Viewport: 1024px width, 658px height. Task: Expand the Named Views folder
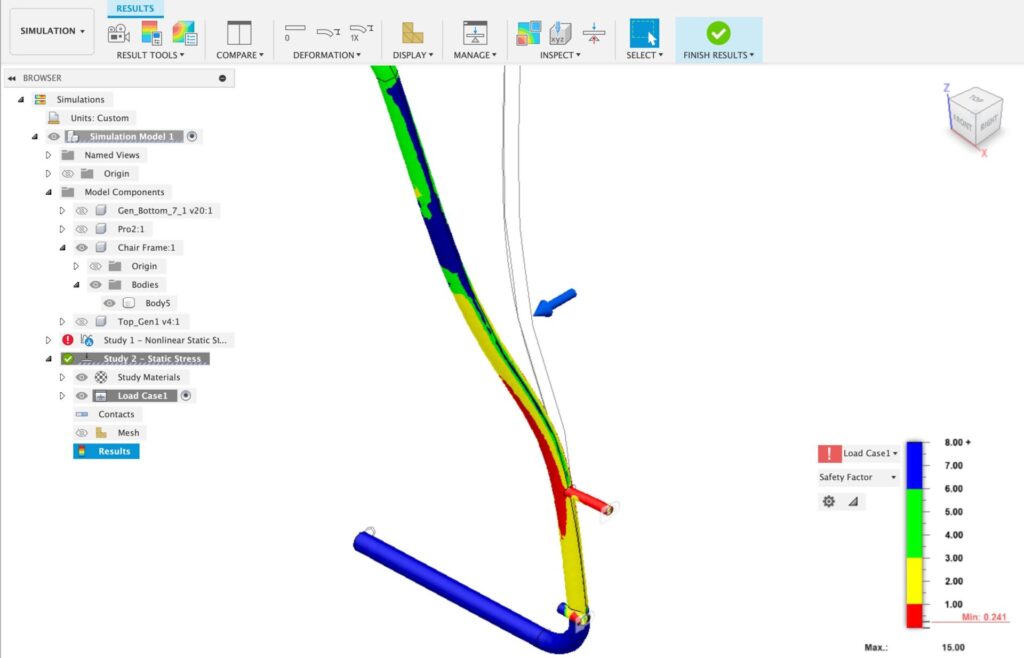coord(47,155)
